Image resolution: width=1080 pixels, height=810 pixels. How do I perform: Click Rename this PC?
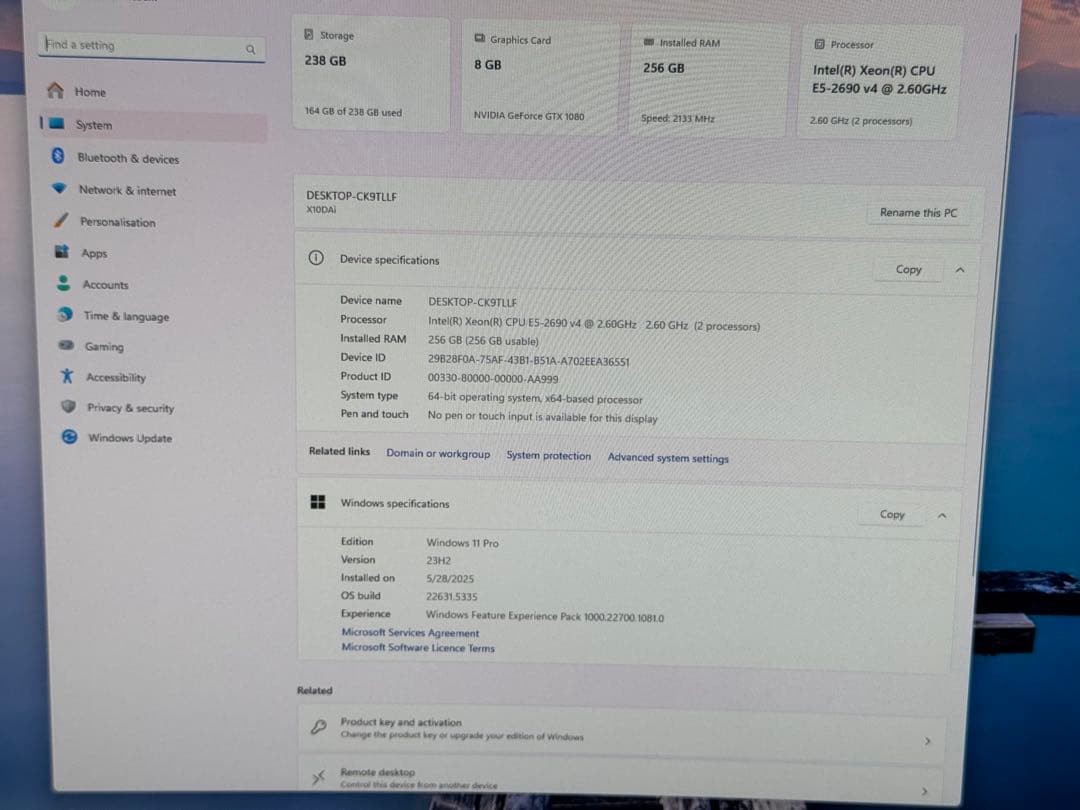[917, 212]
